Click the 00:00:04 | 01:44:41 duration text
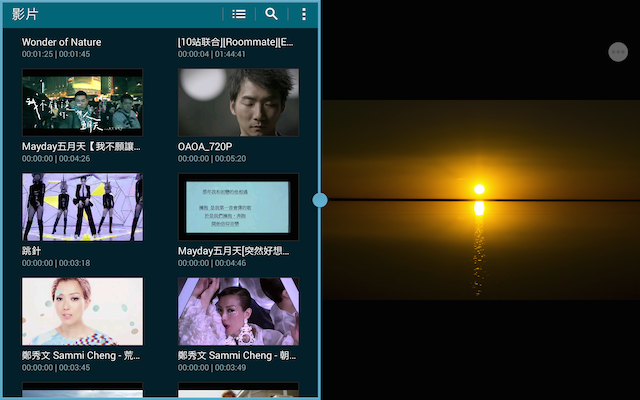Viewport: 640px width, 400px height. pyautogui.click(x=212, y=54)
